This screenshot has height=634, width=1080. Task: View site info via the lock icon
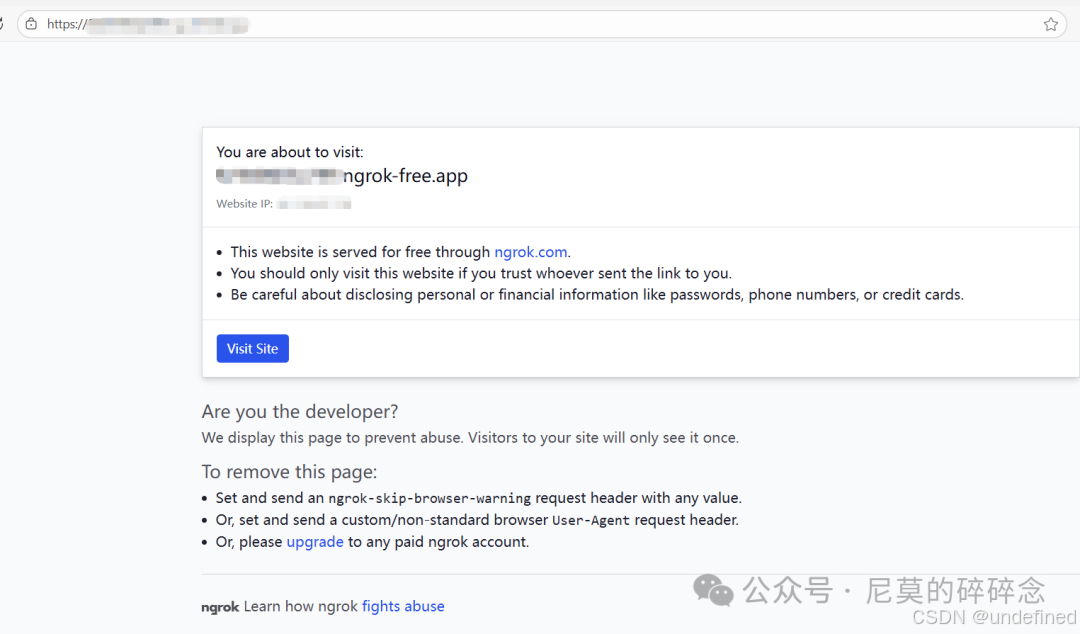(31, 24)
